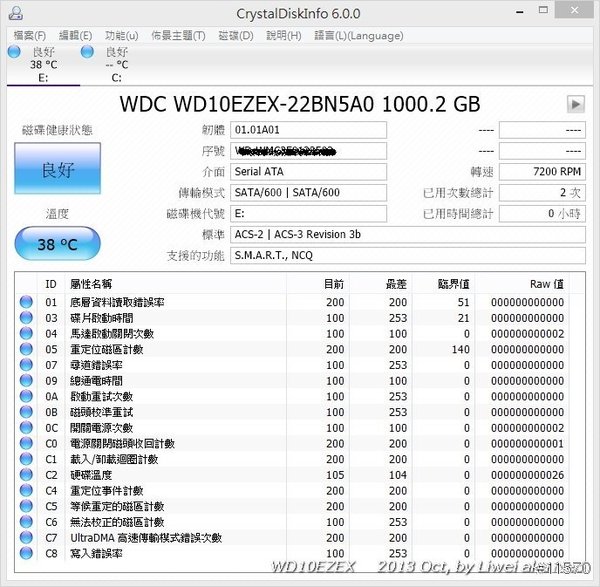Go to next disk with arrow button
This screenshot has width=600, height=587.
point(576,104)
